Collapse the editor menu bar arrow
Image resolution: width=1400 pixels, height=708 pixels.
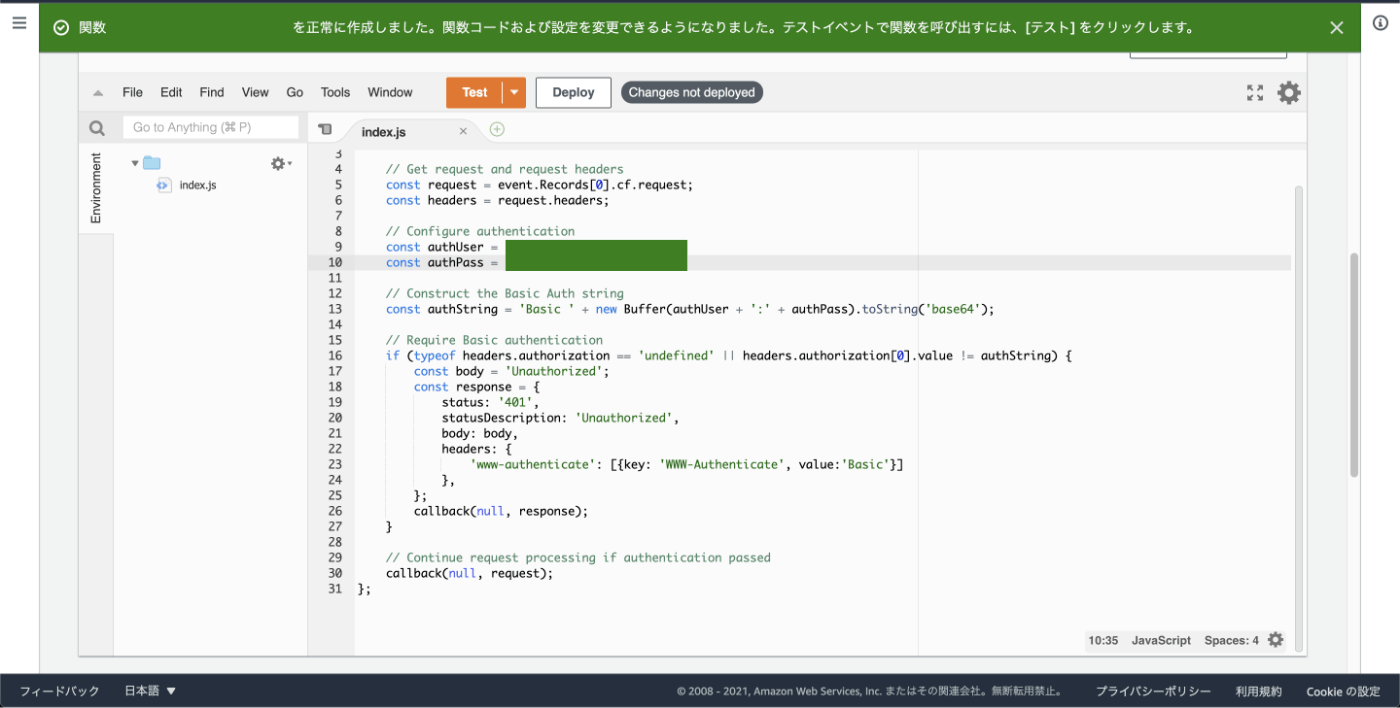point(98,93)
